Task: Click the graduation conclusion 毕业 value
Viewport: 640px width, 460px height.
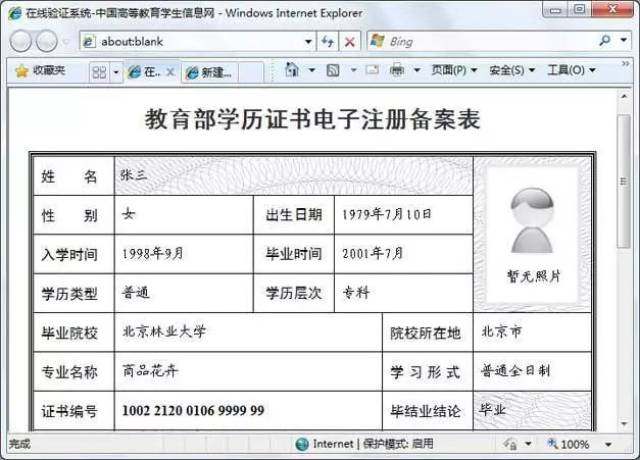Action: pyautogui.click(x=493, y=409)
